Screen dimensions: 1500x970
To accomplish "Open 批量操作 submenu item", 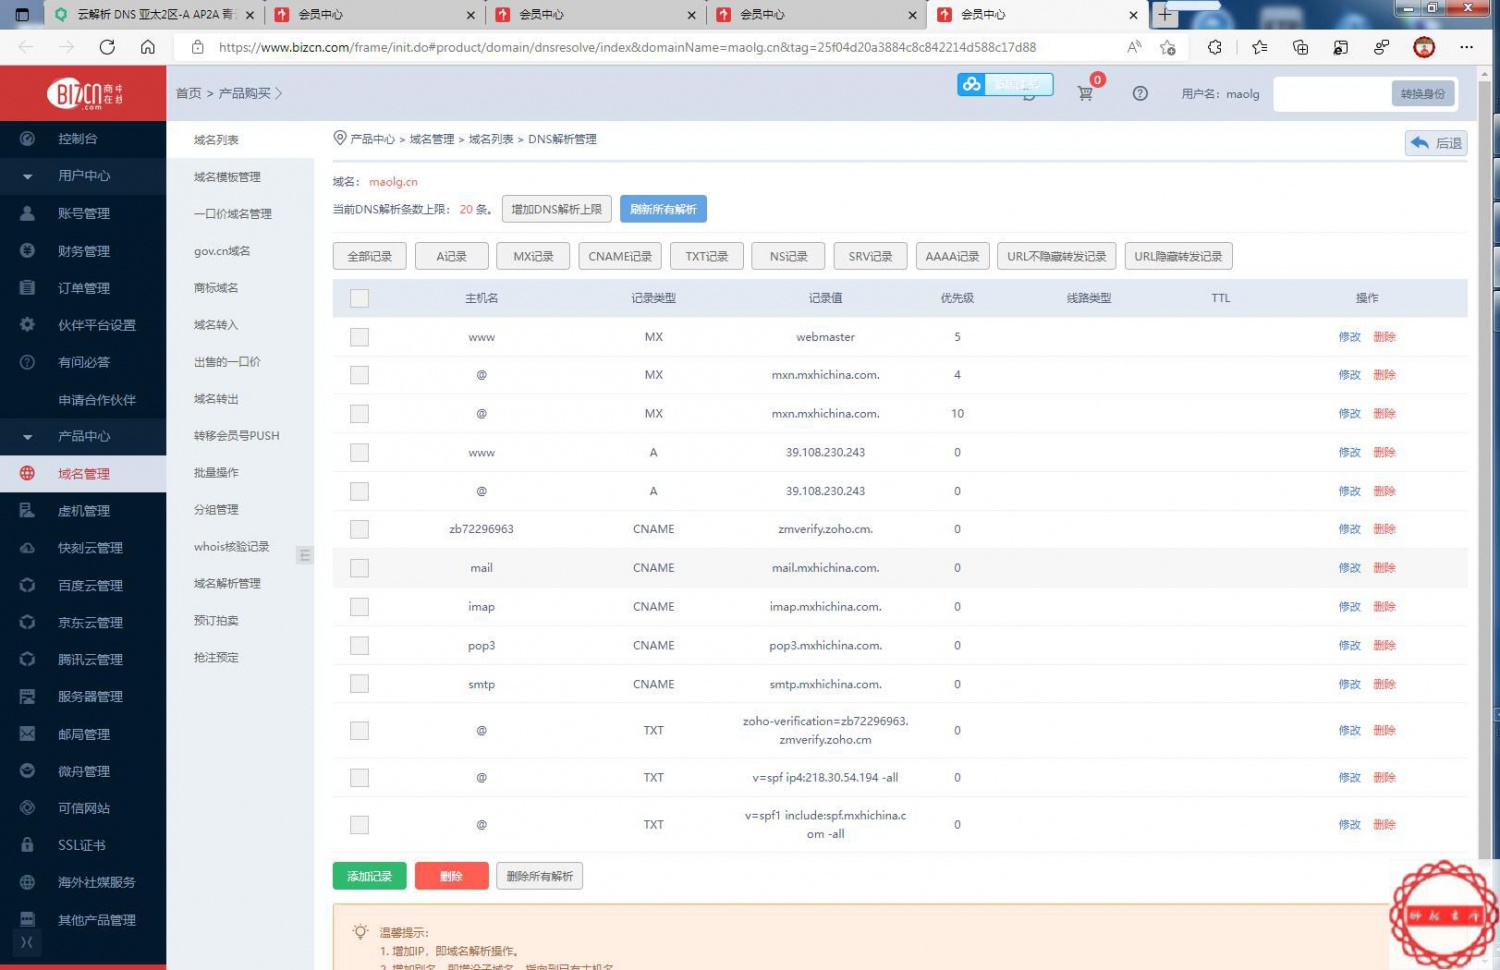I will point(216,472).
